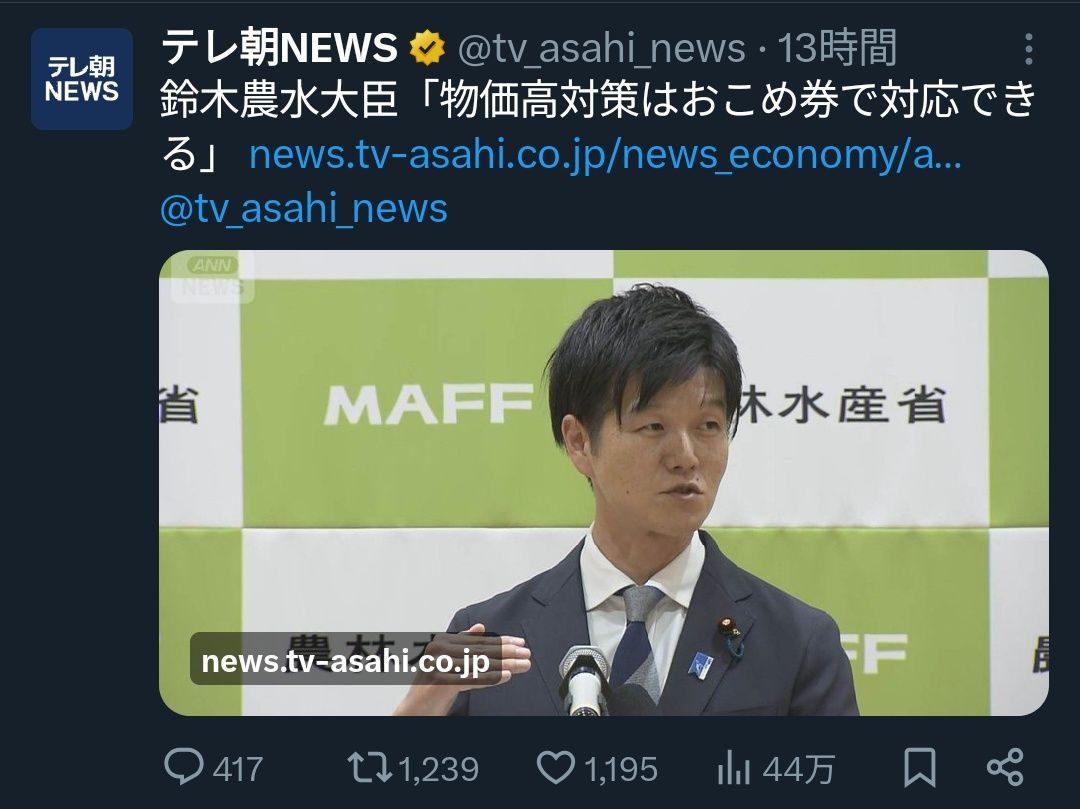Screen dimensions: 1080x809
Task: View analytics bar chart icon
Action: pos(734,767)
